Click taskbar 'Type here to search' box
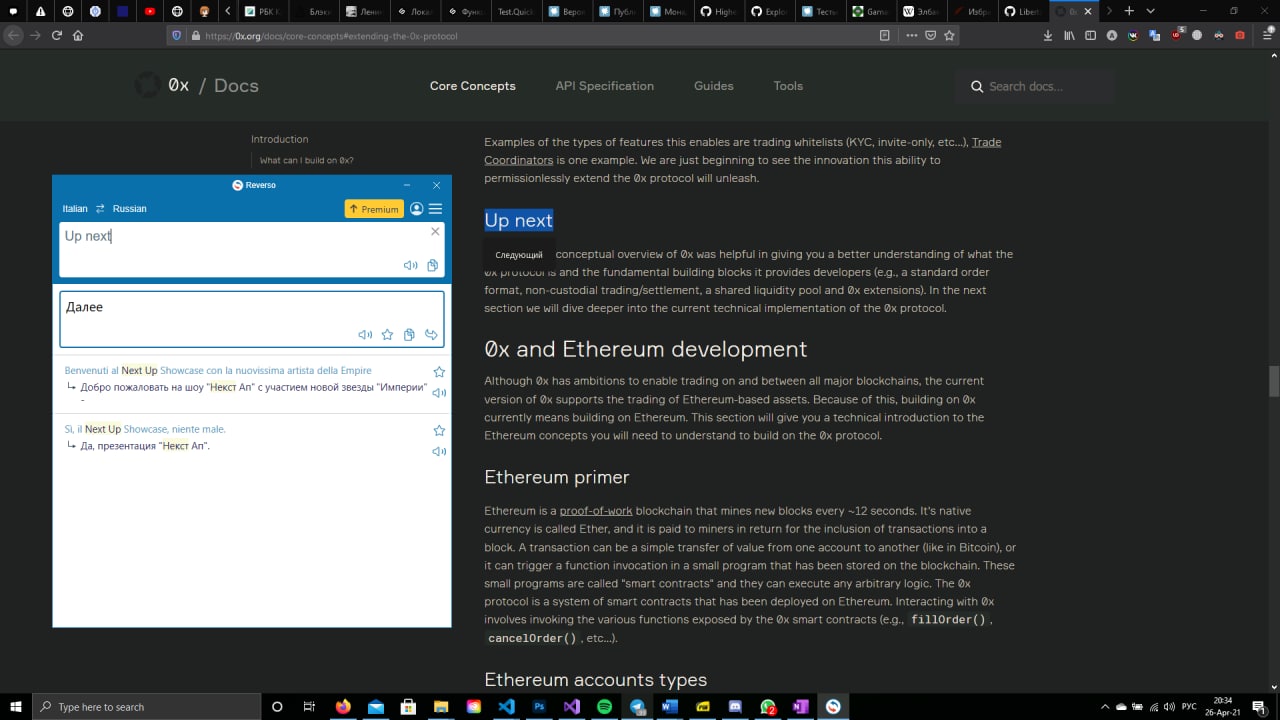1280x720 pixels. [145, 706]
